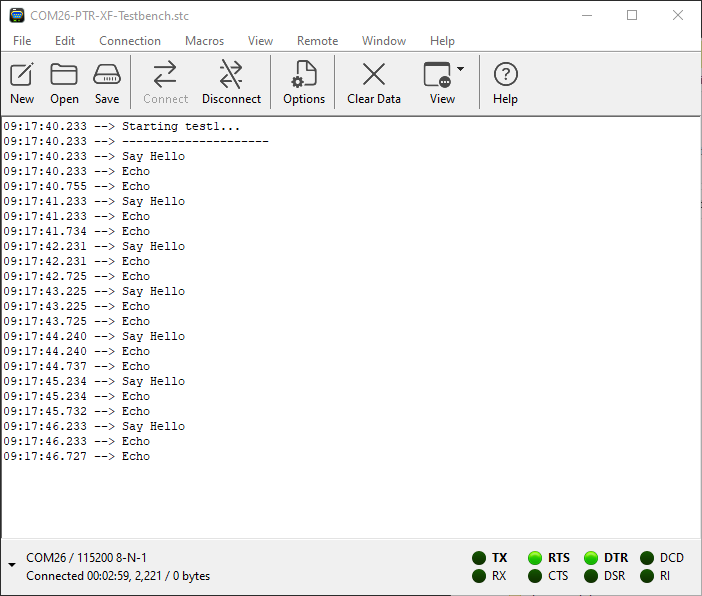Open the Macros menu
The width and height of the screenshot is (702, 596).
[204, 41]
